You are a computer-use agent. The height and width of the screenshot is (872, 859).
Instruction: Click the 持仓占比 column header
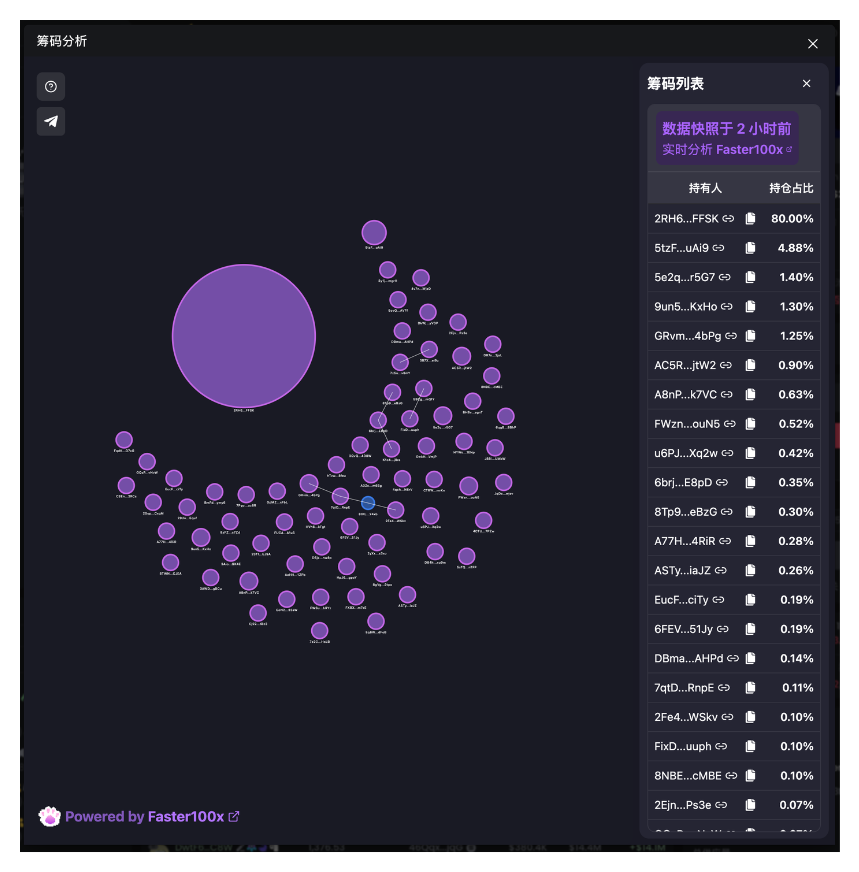point(791,188)
